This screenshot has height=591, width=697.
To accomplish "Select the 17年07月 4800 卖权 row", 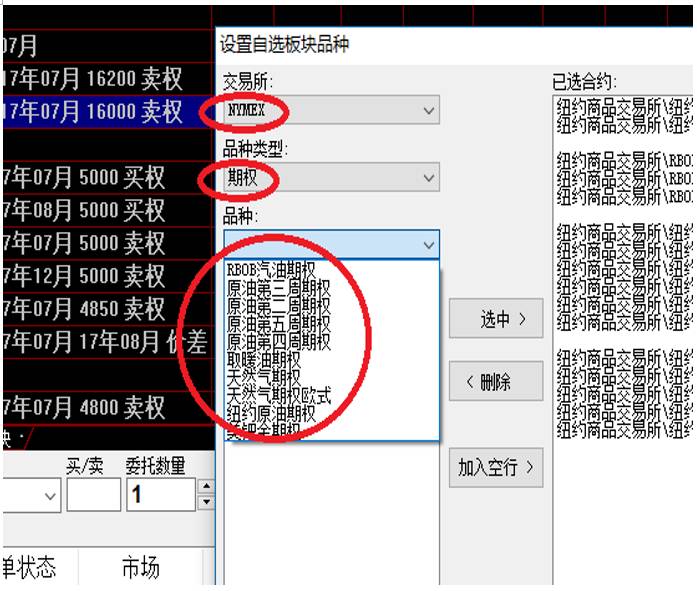I will [107, 407].
